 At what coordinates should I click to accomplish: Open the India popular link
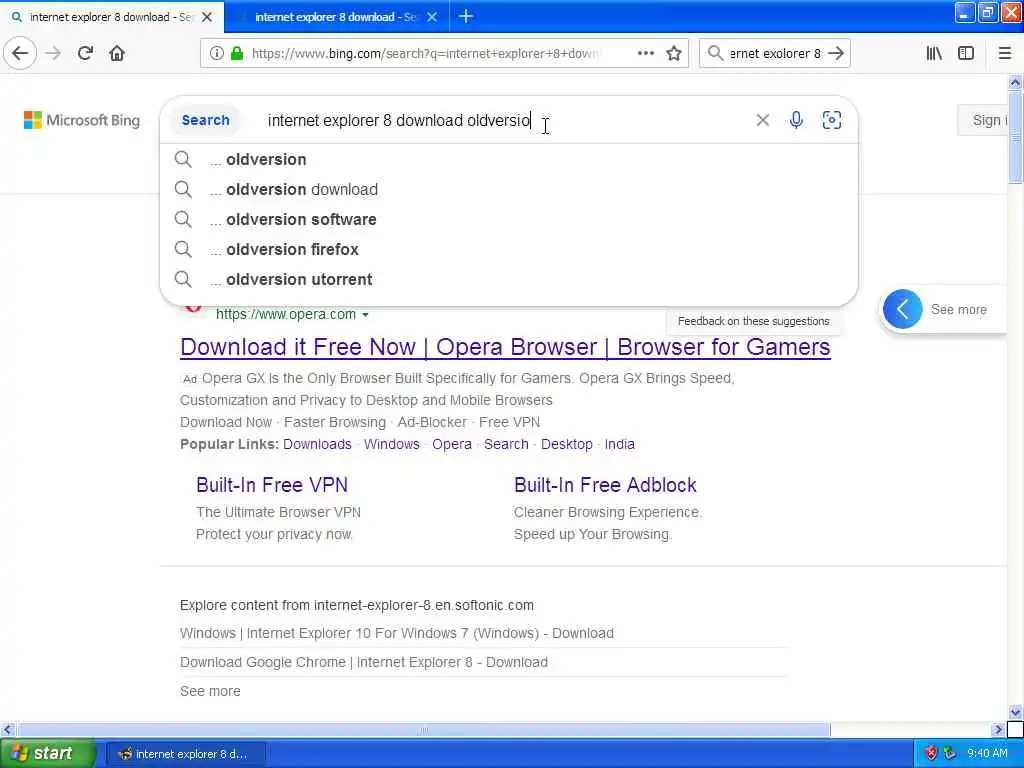(x=620, y=444)
